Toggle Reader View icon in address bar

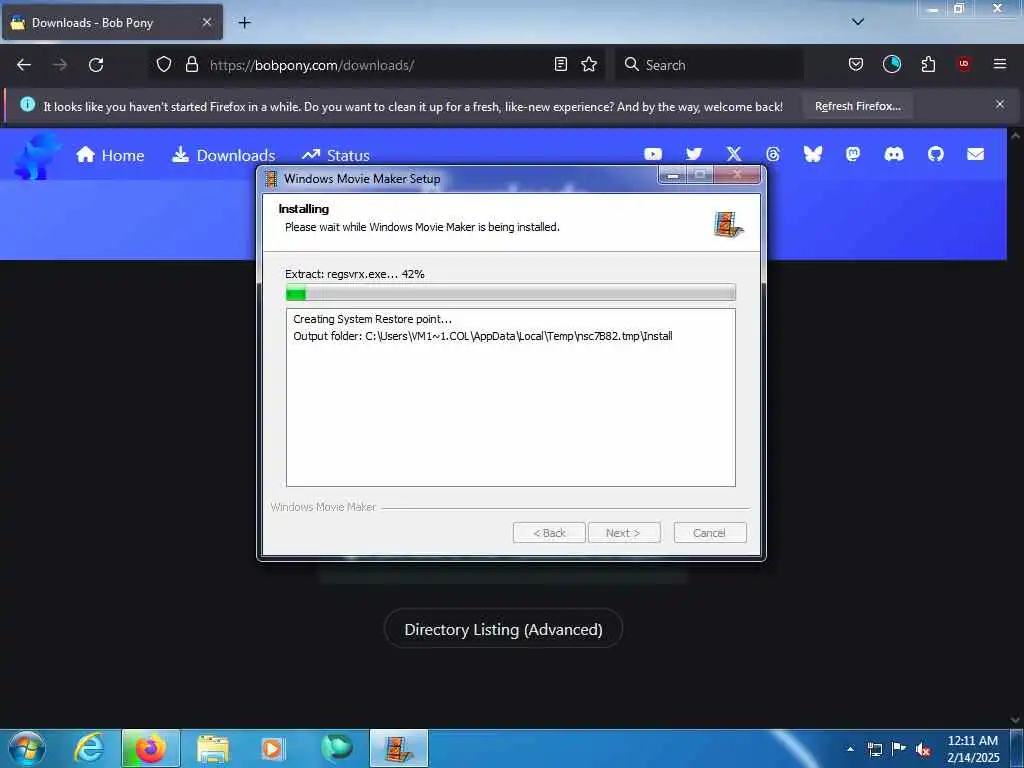[560, 64]
